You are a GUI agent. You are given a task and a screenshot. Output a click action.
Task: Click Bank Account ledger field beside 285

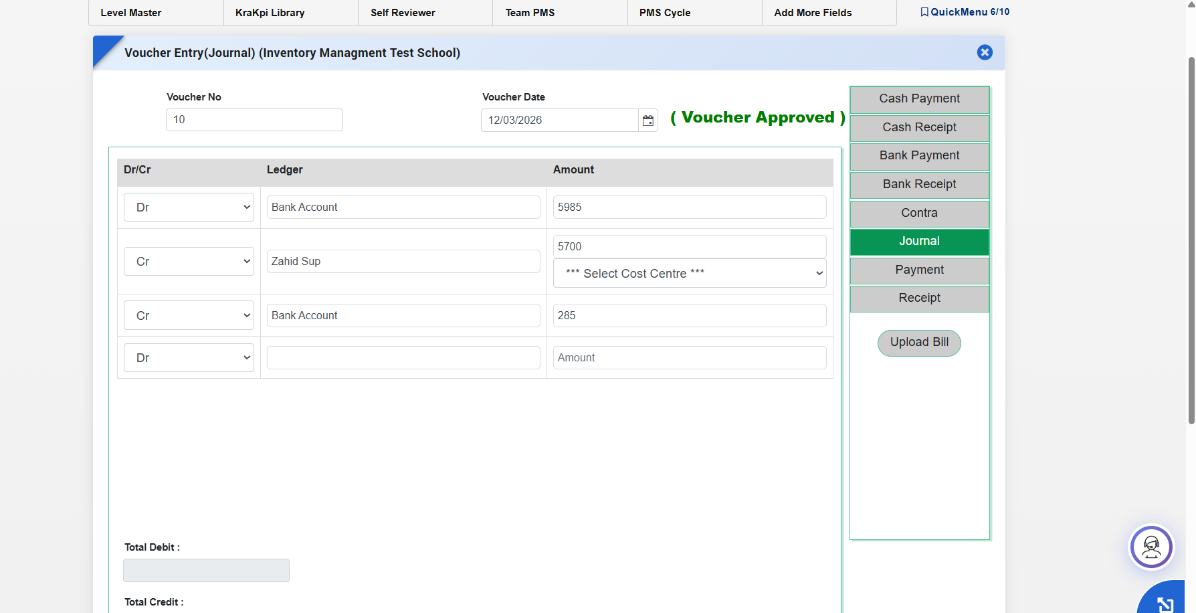pyautogui.click(x=403, y=316)
